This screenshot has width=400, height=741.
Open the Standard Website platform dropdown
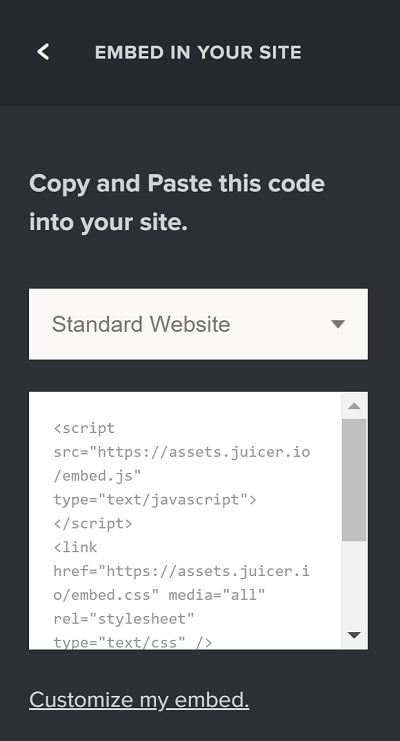(x=198, y=324)
